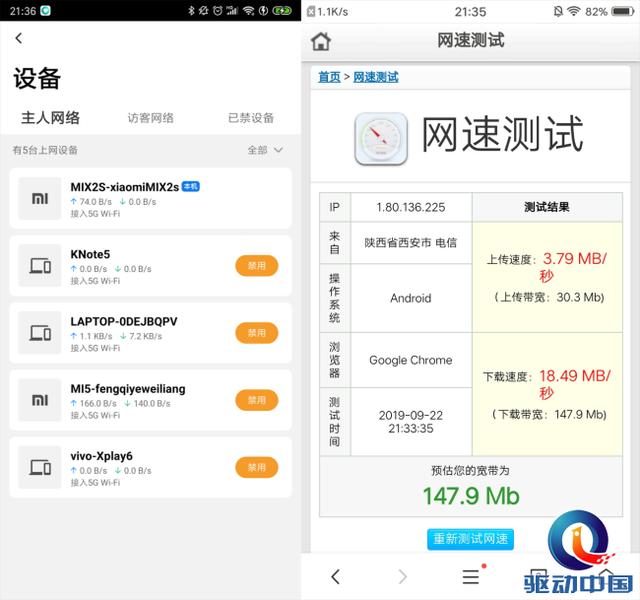The width and height of the screenshot is (640, 600).
Task: Switch to the 主人网络 tab
Action: point(50,118)
